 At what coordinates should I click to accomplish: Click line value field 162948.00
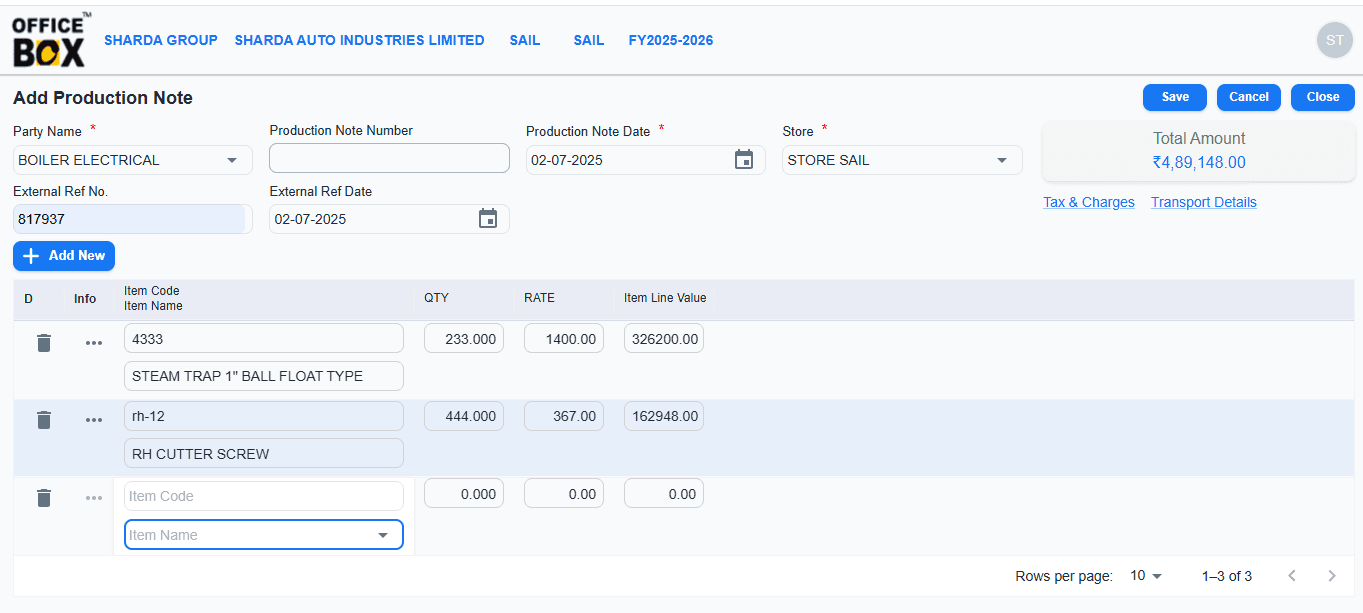tap(664, 416)
